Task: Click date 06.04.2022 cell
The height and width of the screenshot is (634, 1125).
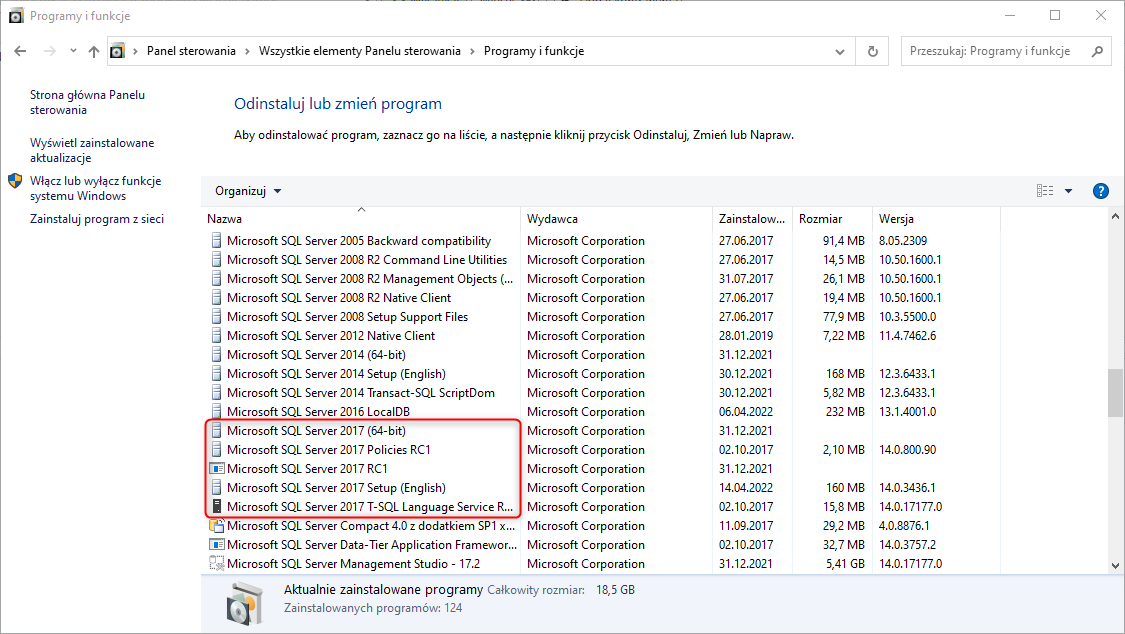Action: coord(745,412)
